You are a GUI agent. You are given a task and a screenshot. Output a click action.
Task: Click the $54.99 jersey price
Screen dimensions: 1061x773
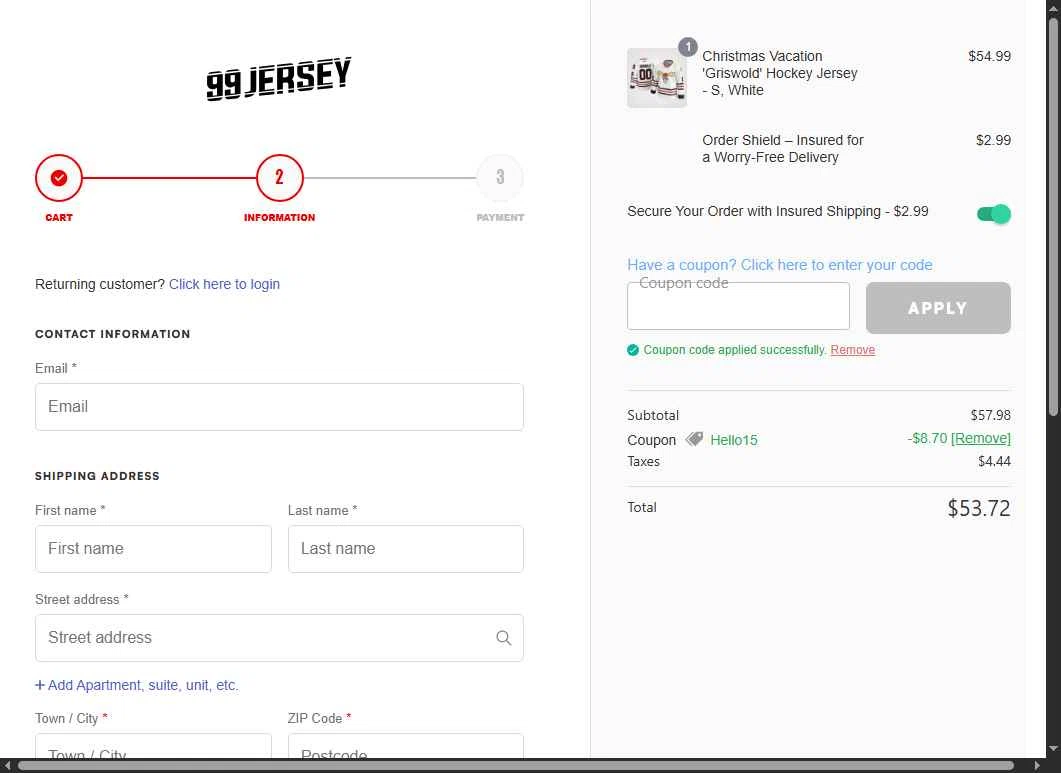(989, 56)
